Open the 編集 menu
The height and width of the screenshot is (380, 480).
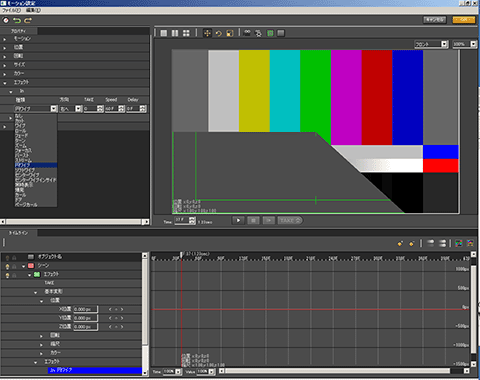pyautogui.click(x=33, y=10)
